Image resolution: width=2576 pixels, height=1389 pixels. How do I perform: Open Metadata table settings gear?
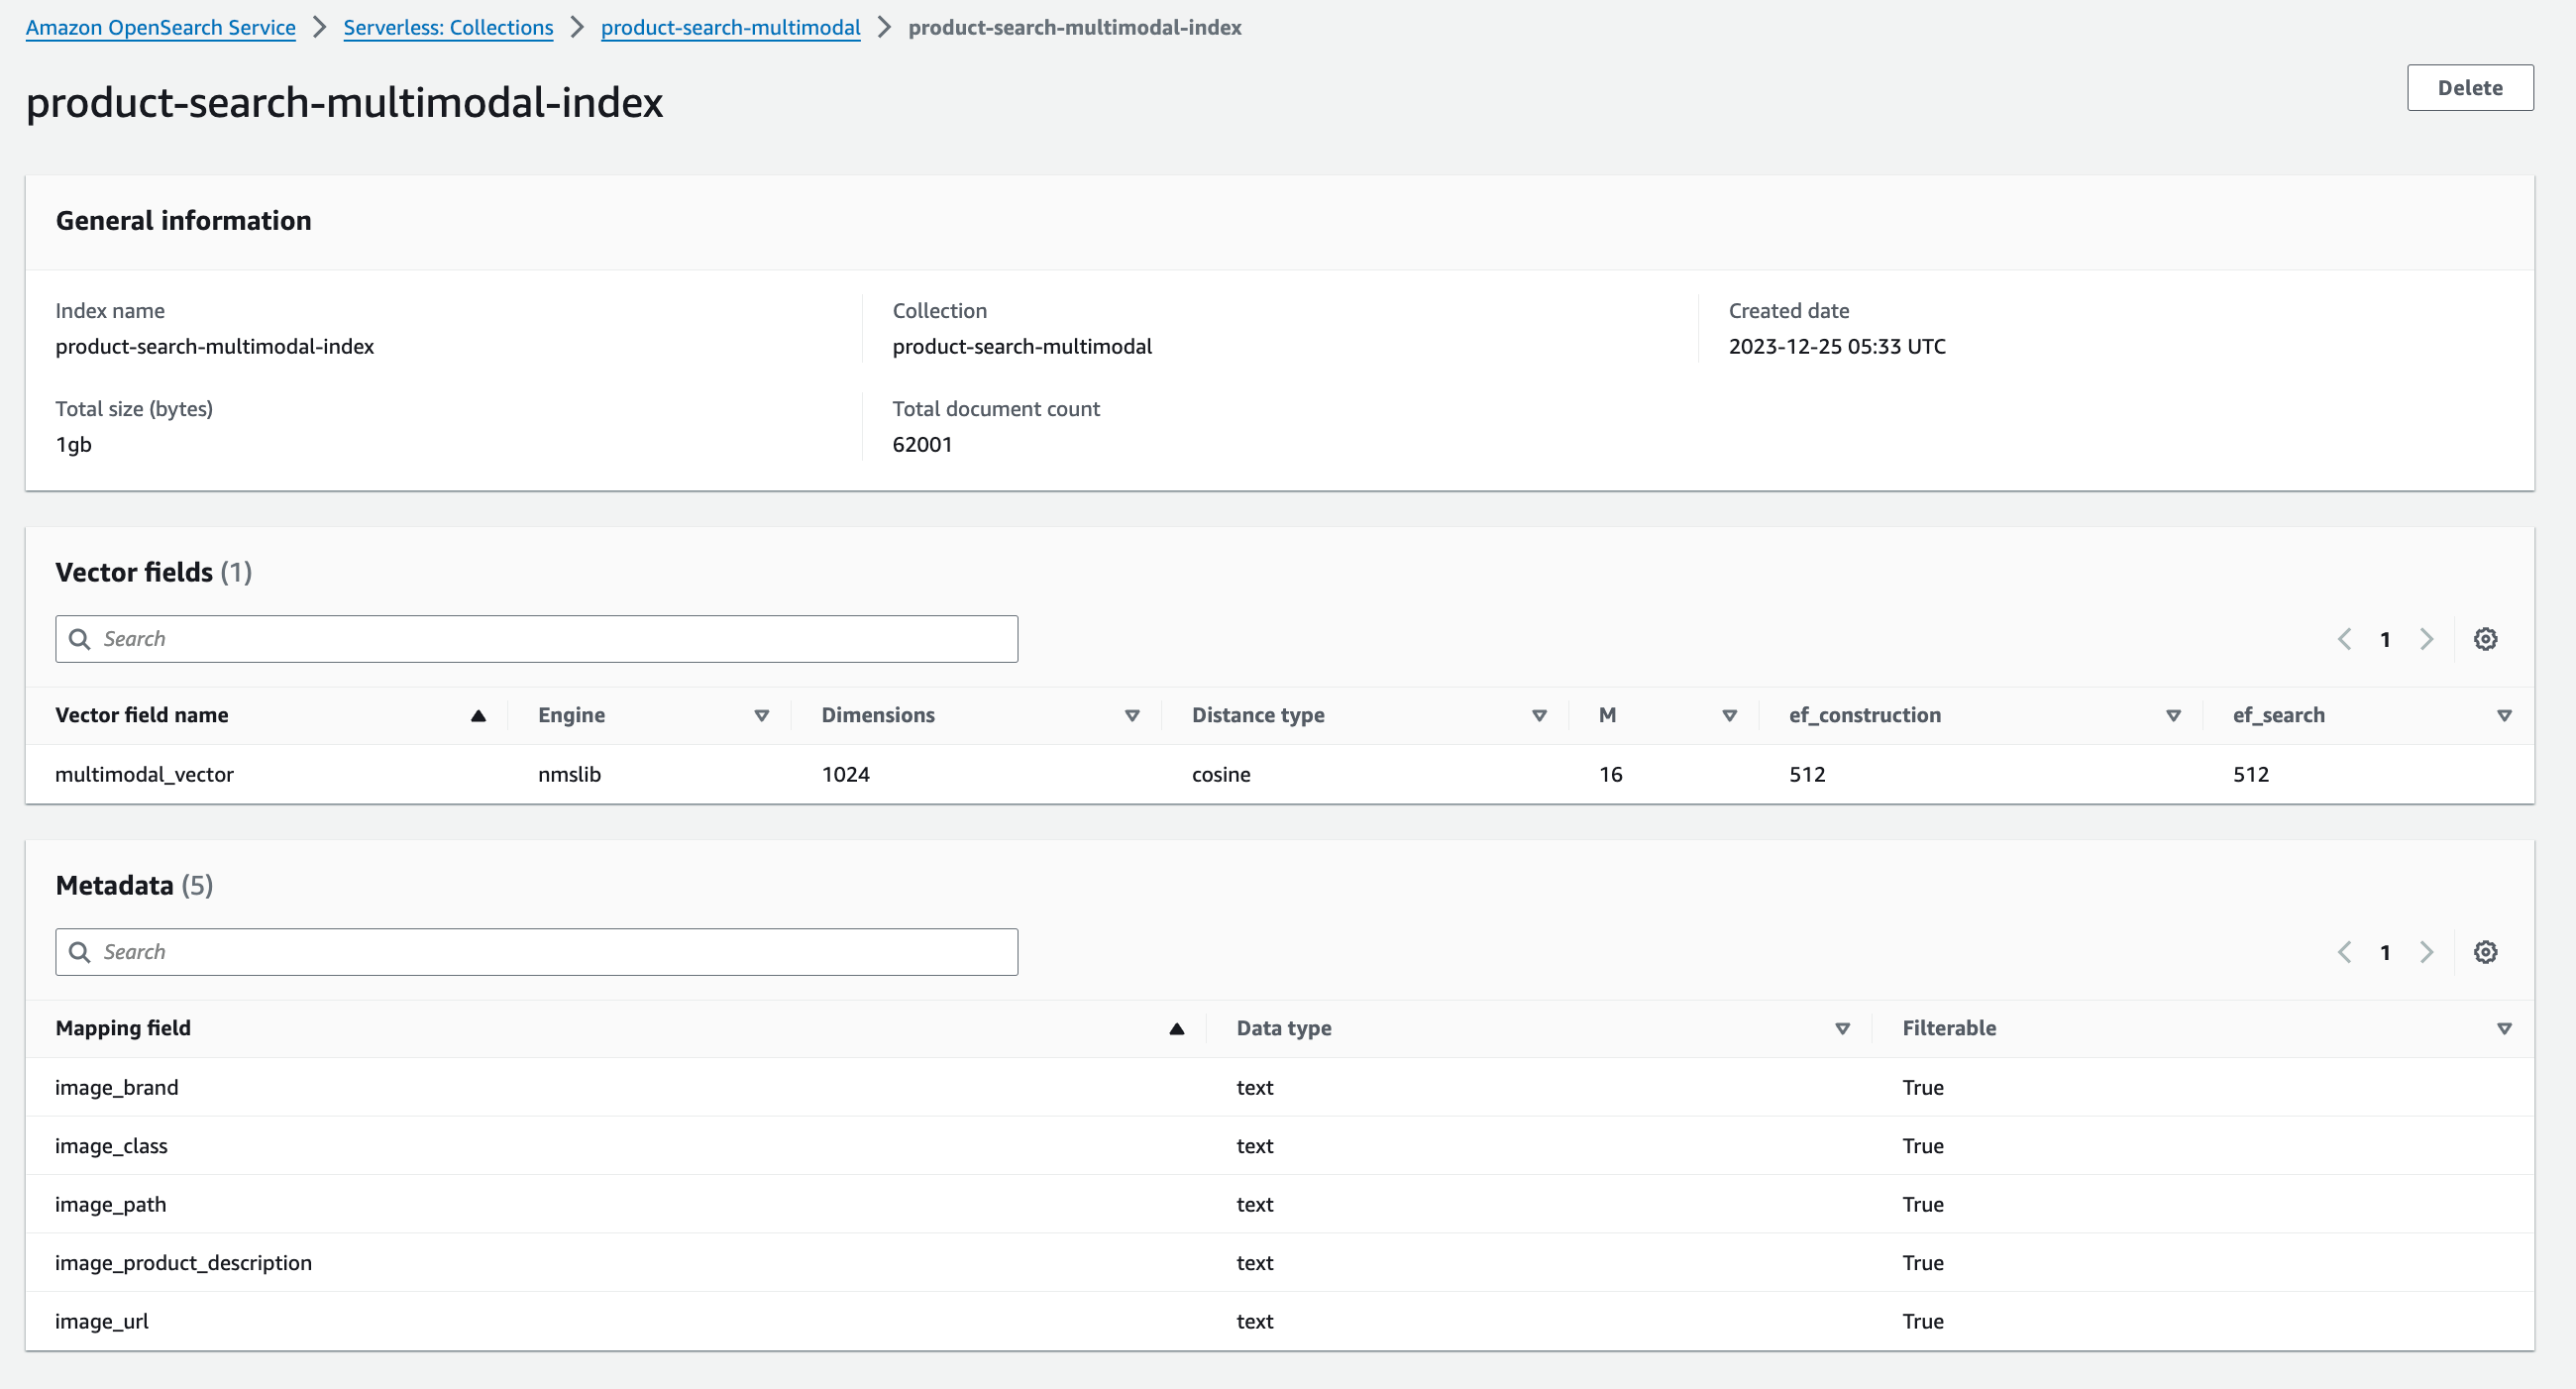point(2485,952)
